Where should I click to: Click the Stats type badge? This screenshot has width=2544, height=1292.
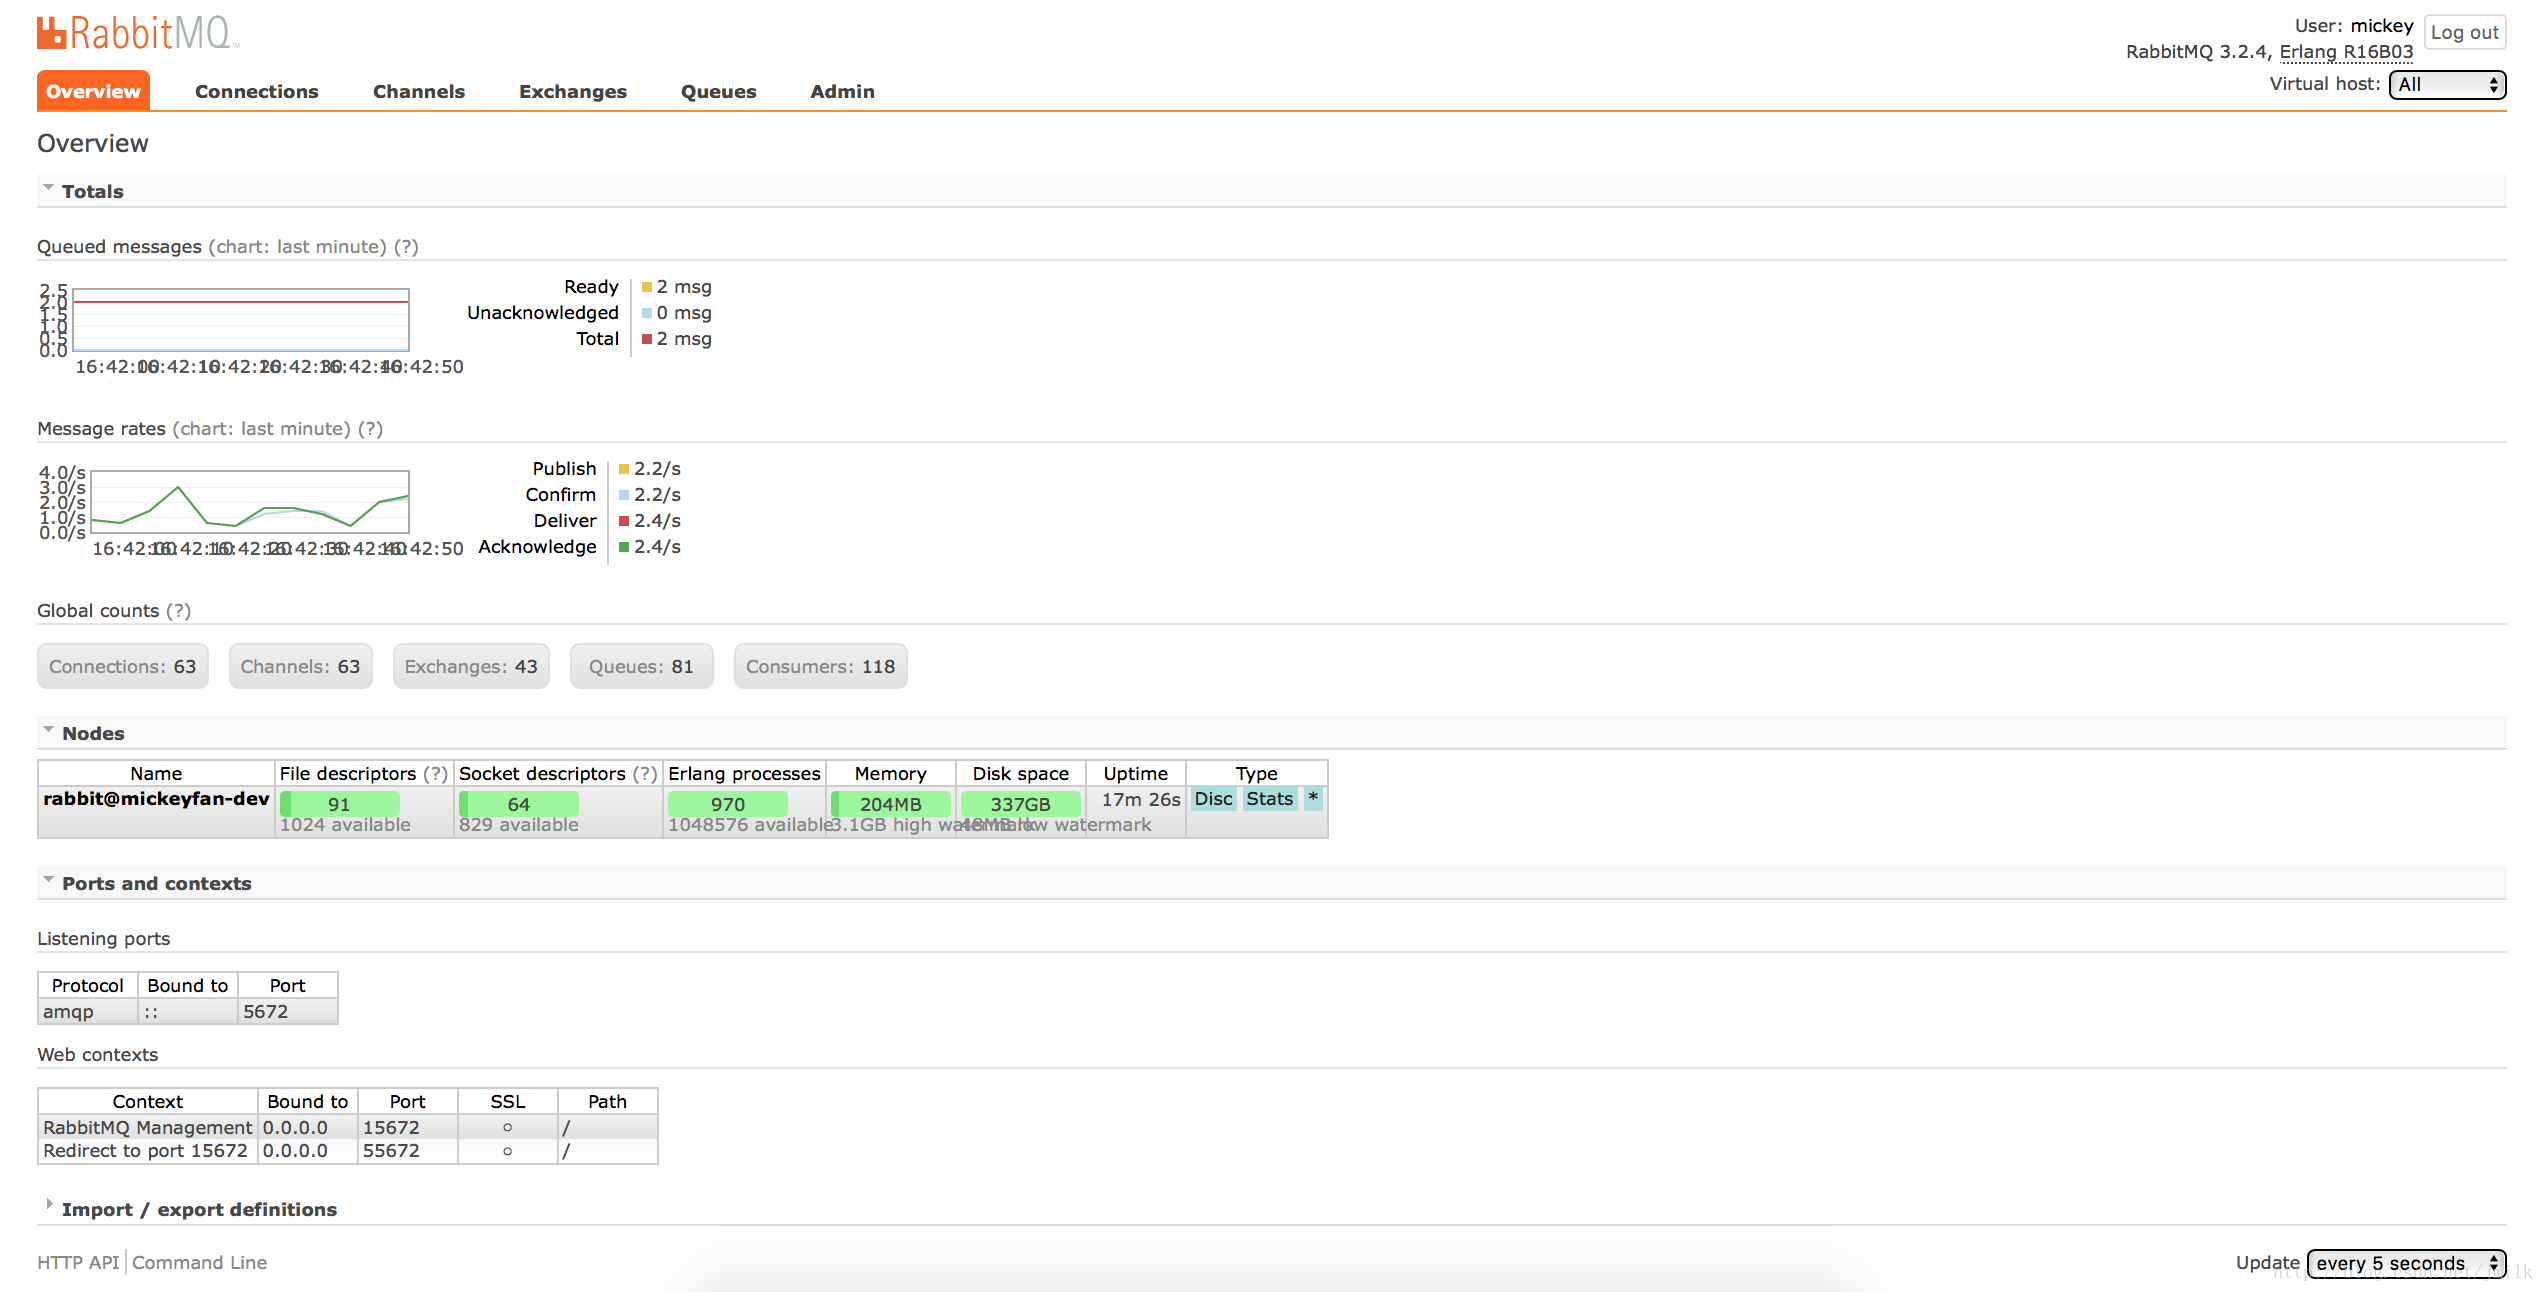1269,798
